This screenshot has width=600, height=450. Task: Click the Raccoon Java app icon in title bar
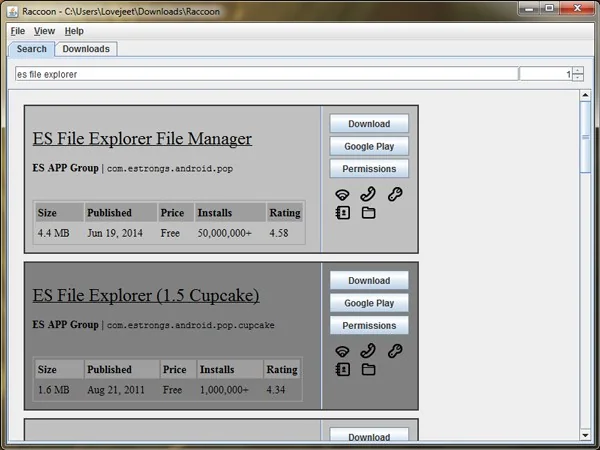click(12, 11)
